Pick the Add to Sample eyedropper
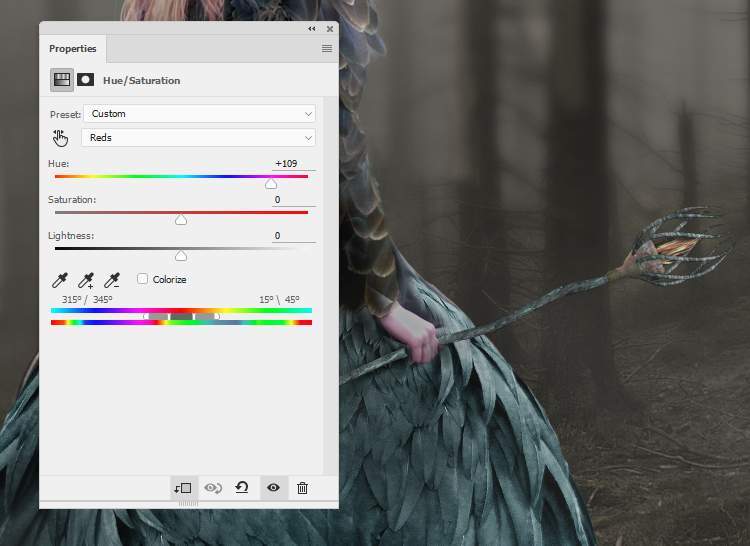The width and height of the screenshot is (750, 546). [x=86, y=280]
